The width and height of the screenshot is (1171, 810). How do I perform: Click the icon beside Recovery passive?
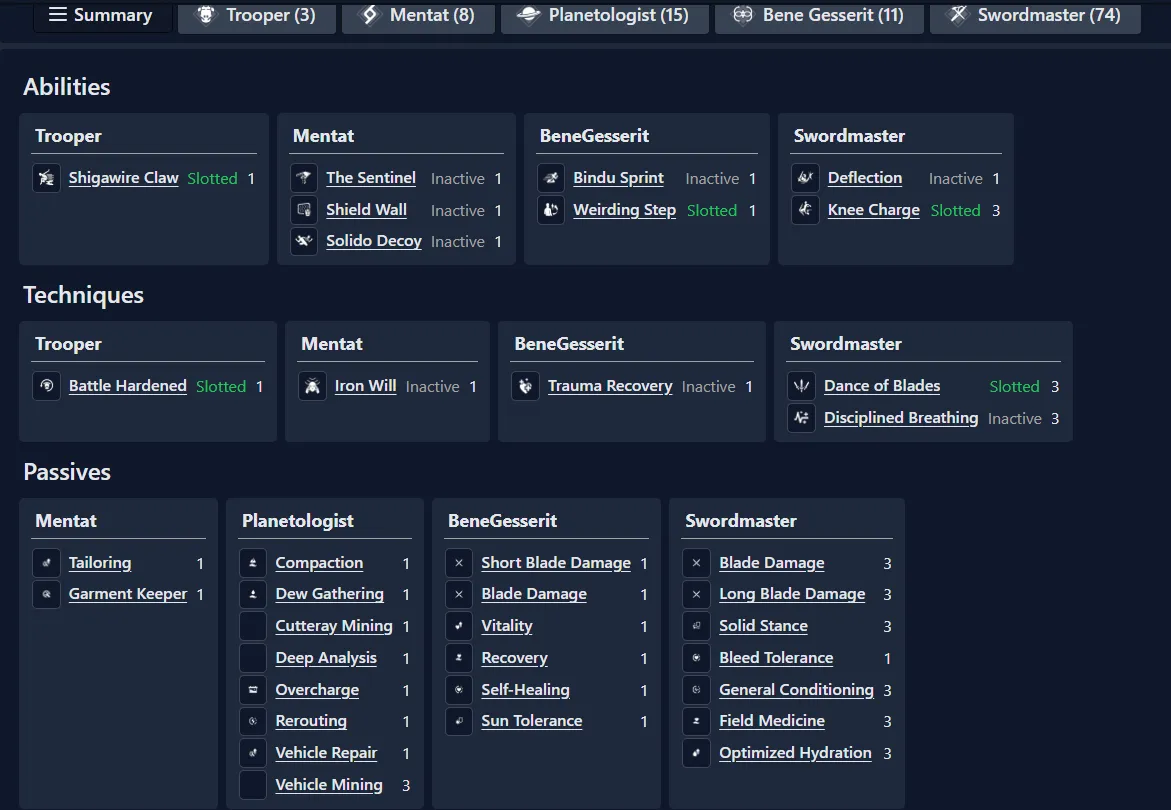pos(459,658)
